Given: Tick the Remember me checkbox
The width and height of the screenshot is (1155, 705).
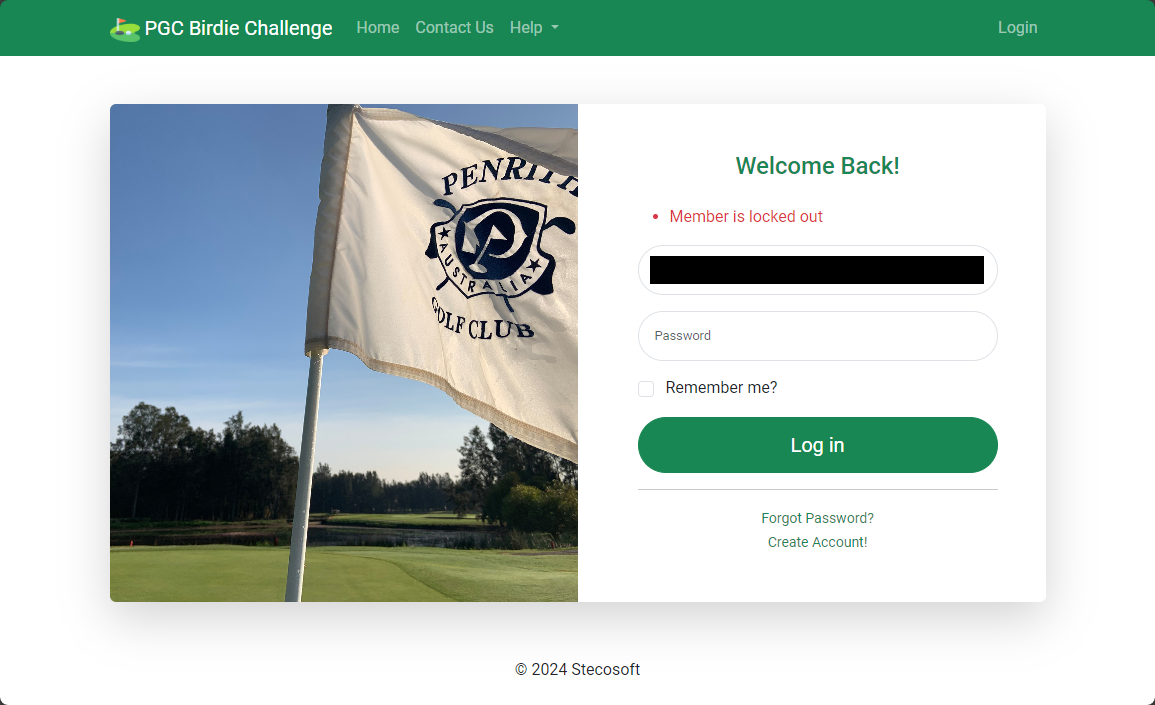Looking at the screenshot, I should (x=646, y=389).
